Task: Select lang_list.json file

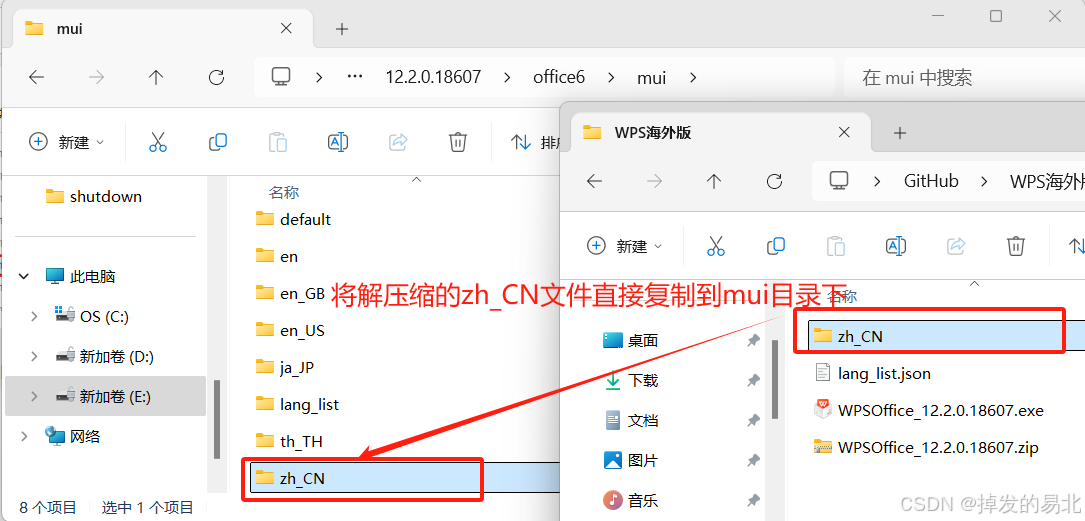Action: tap(873, 374)
